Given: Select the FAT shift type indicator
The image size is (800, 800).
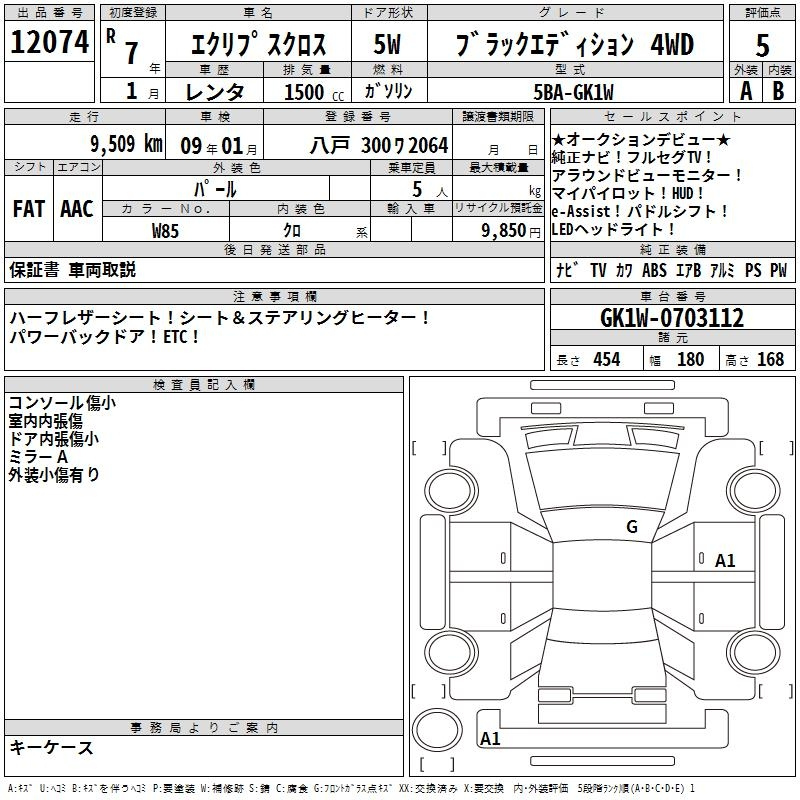Looking at the screenshot, I should 28,209.
